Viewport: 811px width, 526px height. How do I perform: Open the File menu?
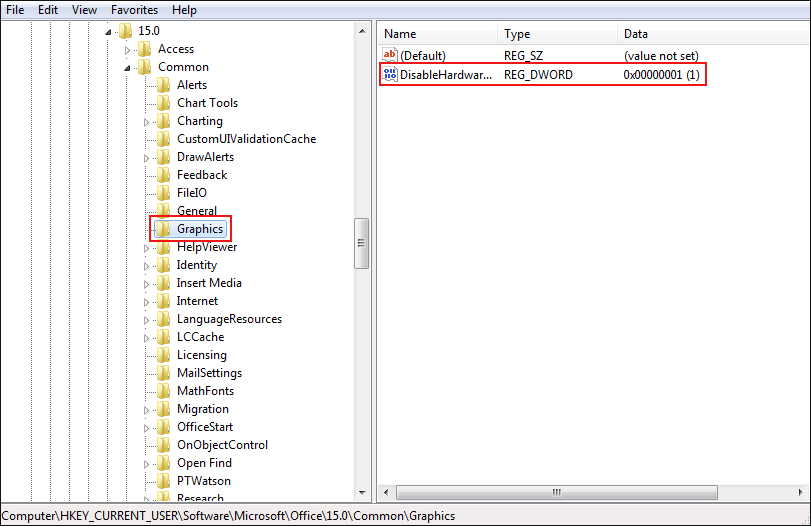15,10
